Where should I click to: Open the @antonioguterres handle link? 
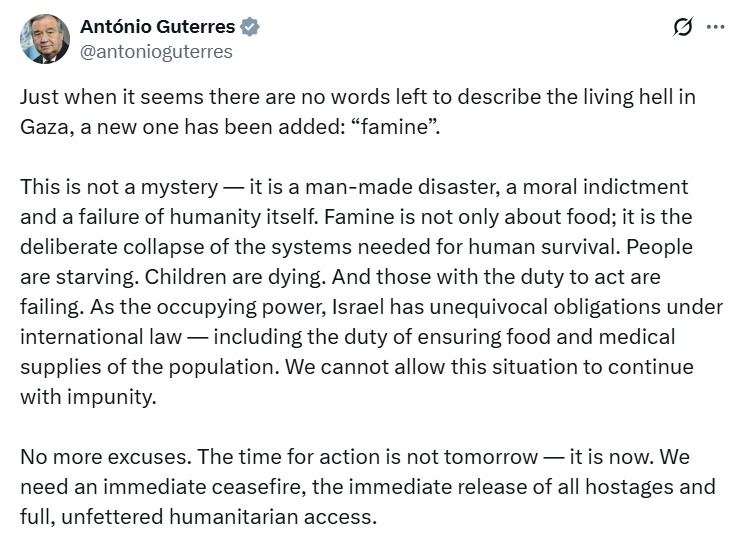156,51
